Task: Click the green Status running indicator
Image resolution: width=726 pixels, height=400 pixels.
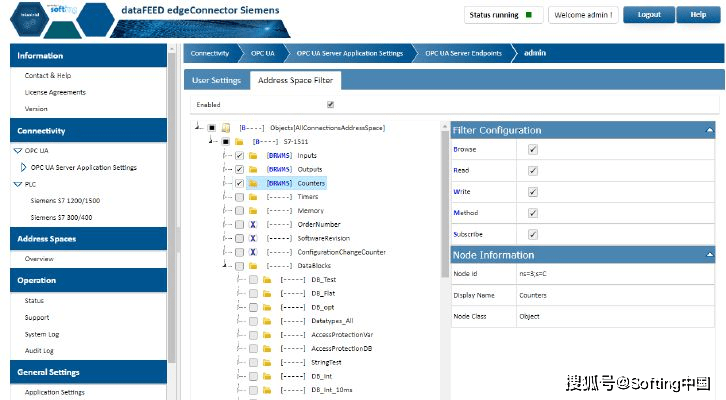Action: [x=528, y=15]
